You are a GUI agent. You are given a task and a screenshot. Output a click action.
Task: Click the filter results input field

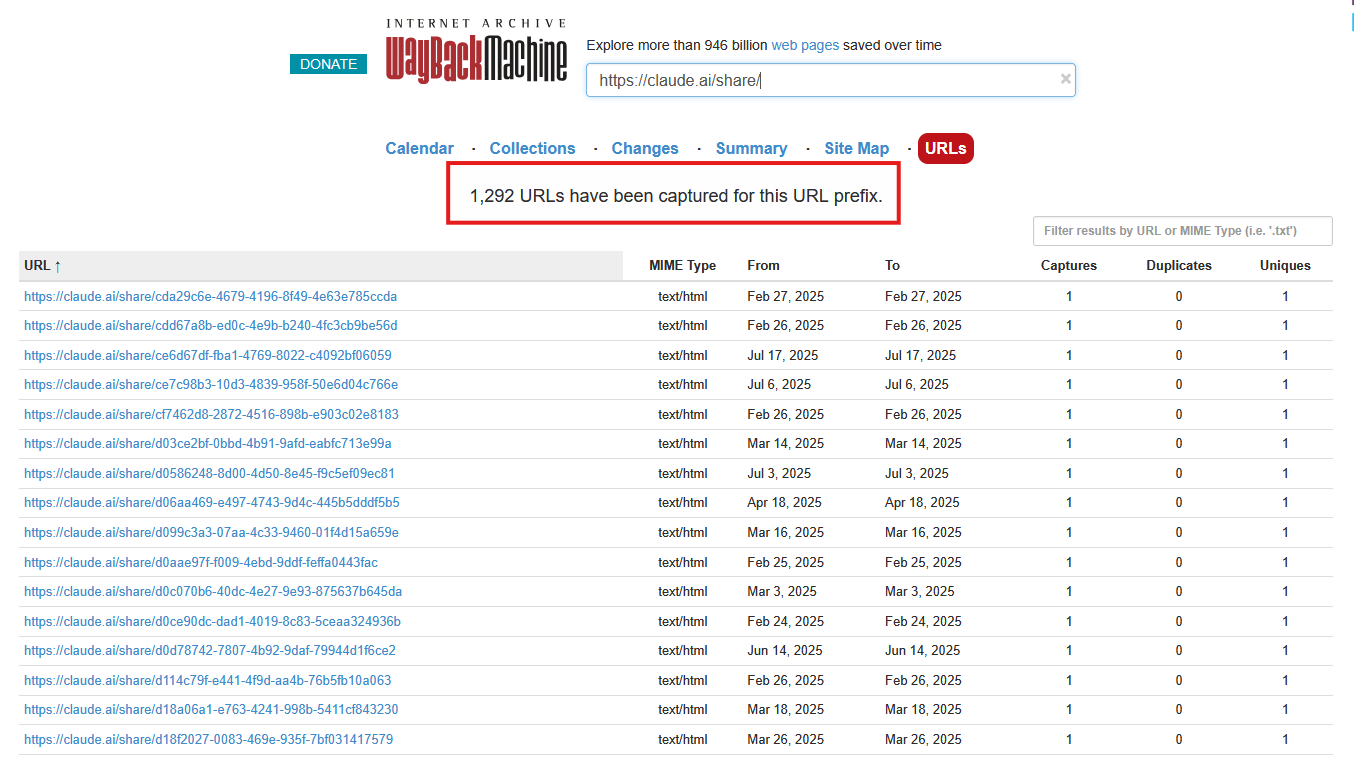1183,231
